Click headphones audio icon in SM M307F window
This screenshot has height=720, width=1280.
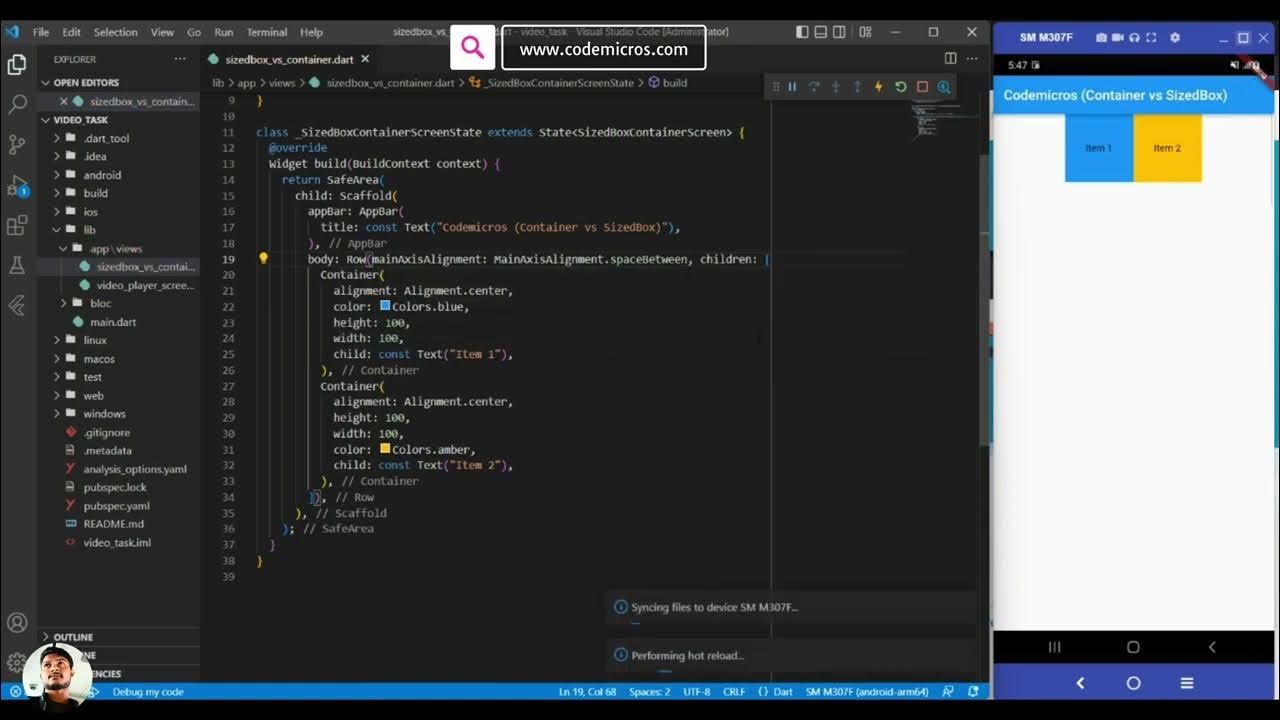point(1134,38)
